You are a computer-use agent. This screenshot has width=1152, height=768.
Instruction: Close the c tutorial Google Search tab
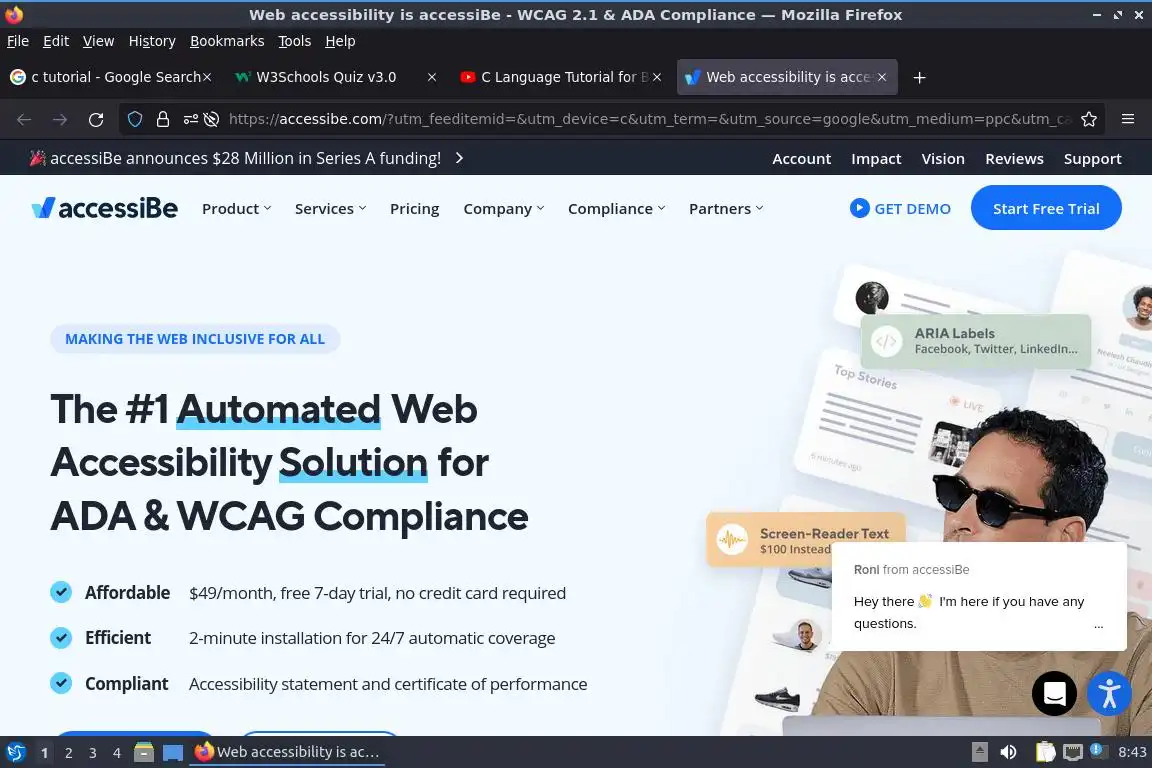207,77
